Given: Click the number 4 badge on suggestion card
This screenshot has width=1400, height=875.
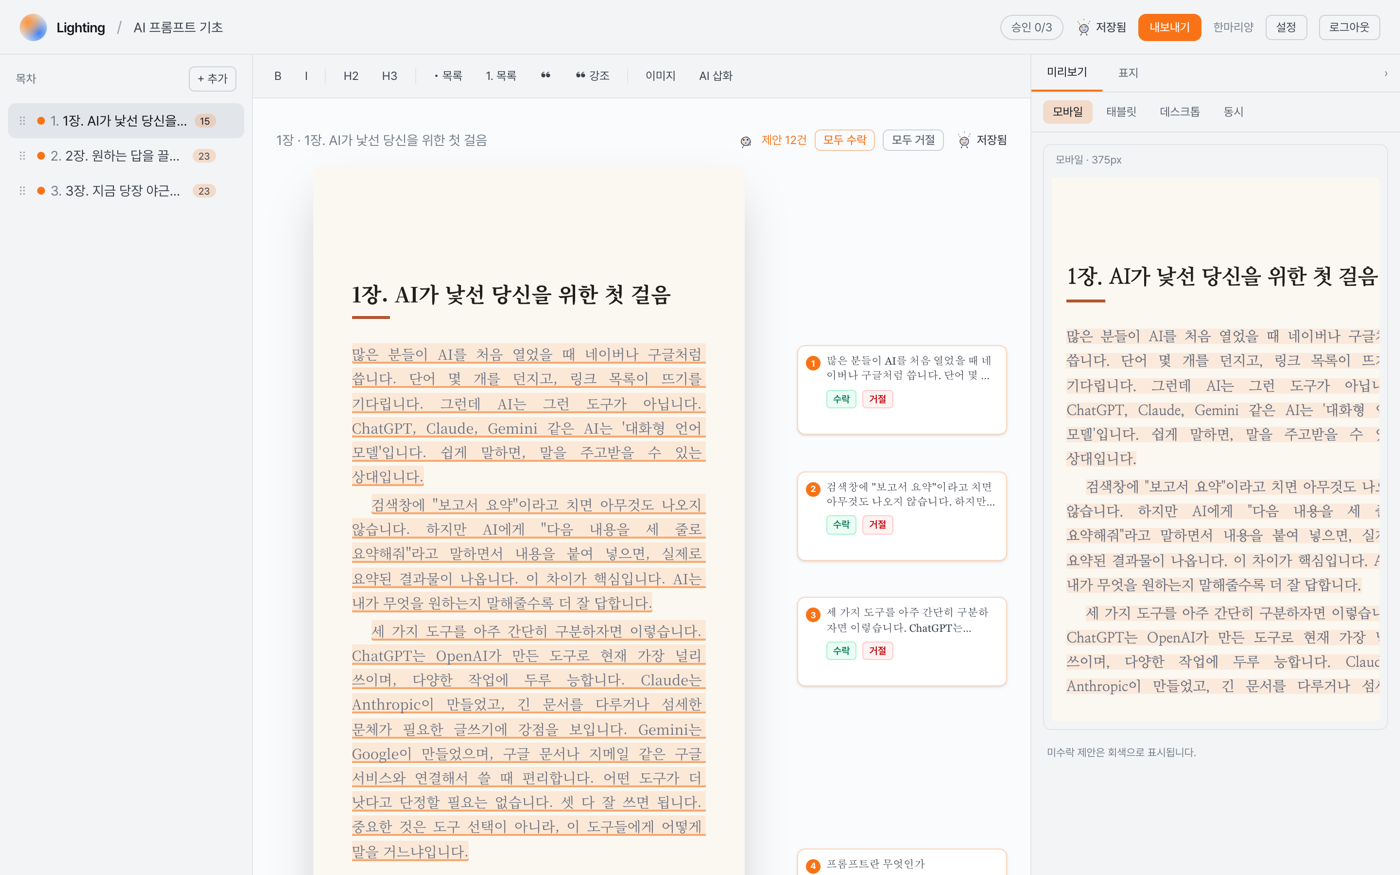Looking at the screenshot, I should point(813,866).
